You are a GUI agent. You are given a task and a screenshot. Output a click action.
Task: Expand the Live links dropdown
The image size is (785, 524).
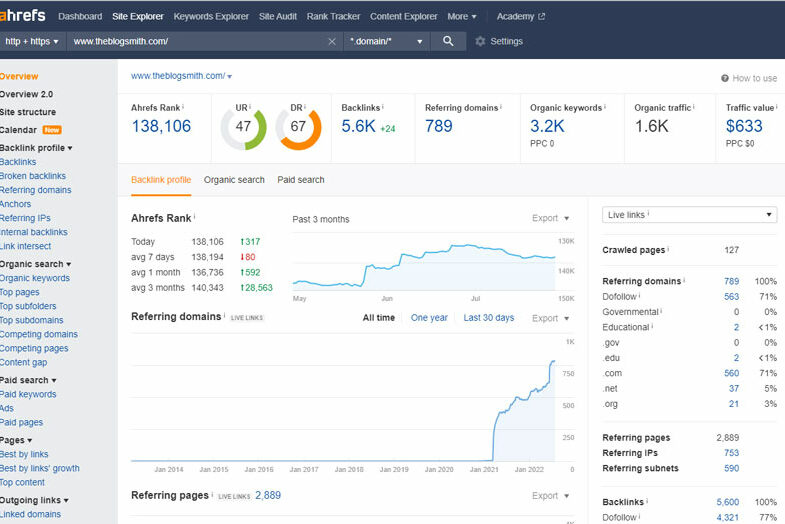[x=689, y=215]
